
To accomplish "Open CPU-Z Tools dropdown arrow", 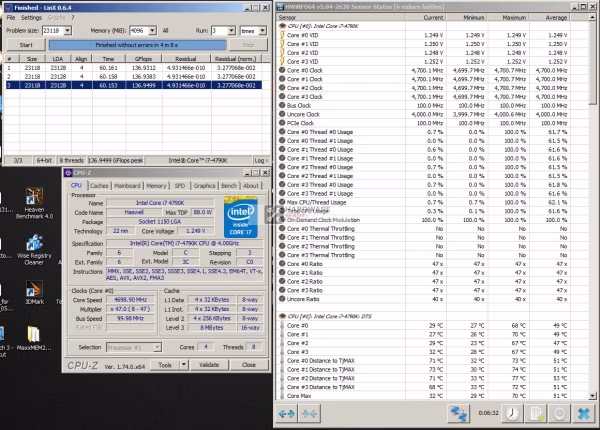I will (x=184, y=365).
